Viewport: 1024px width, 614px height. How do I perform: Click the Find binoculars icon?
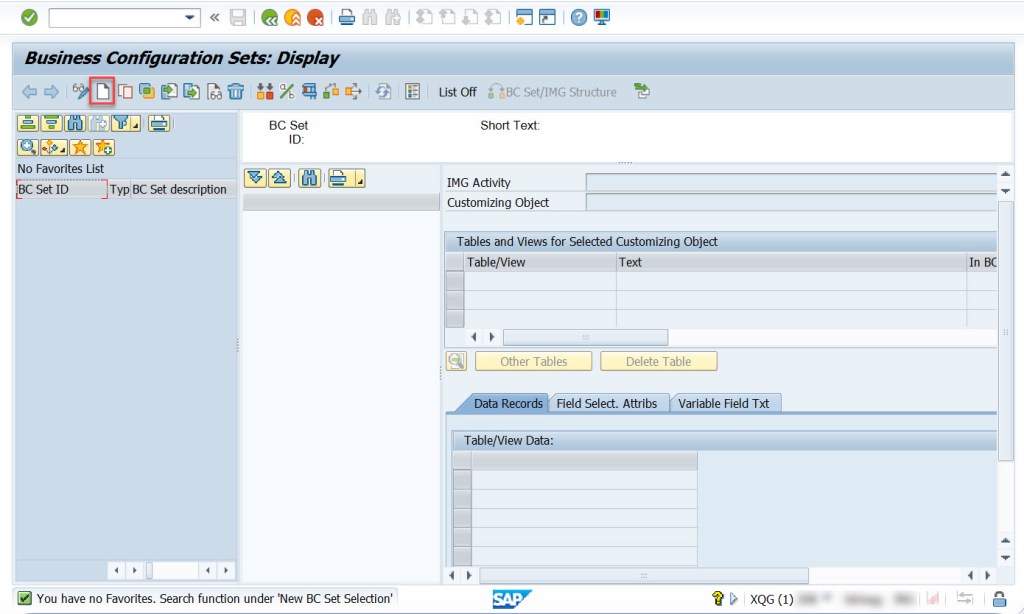coord(368,16)
